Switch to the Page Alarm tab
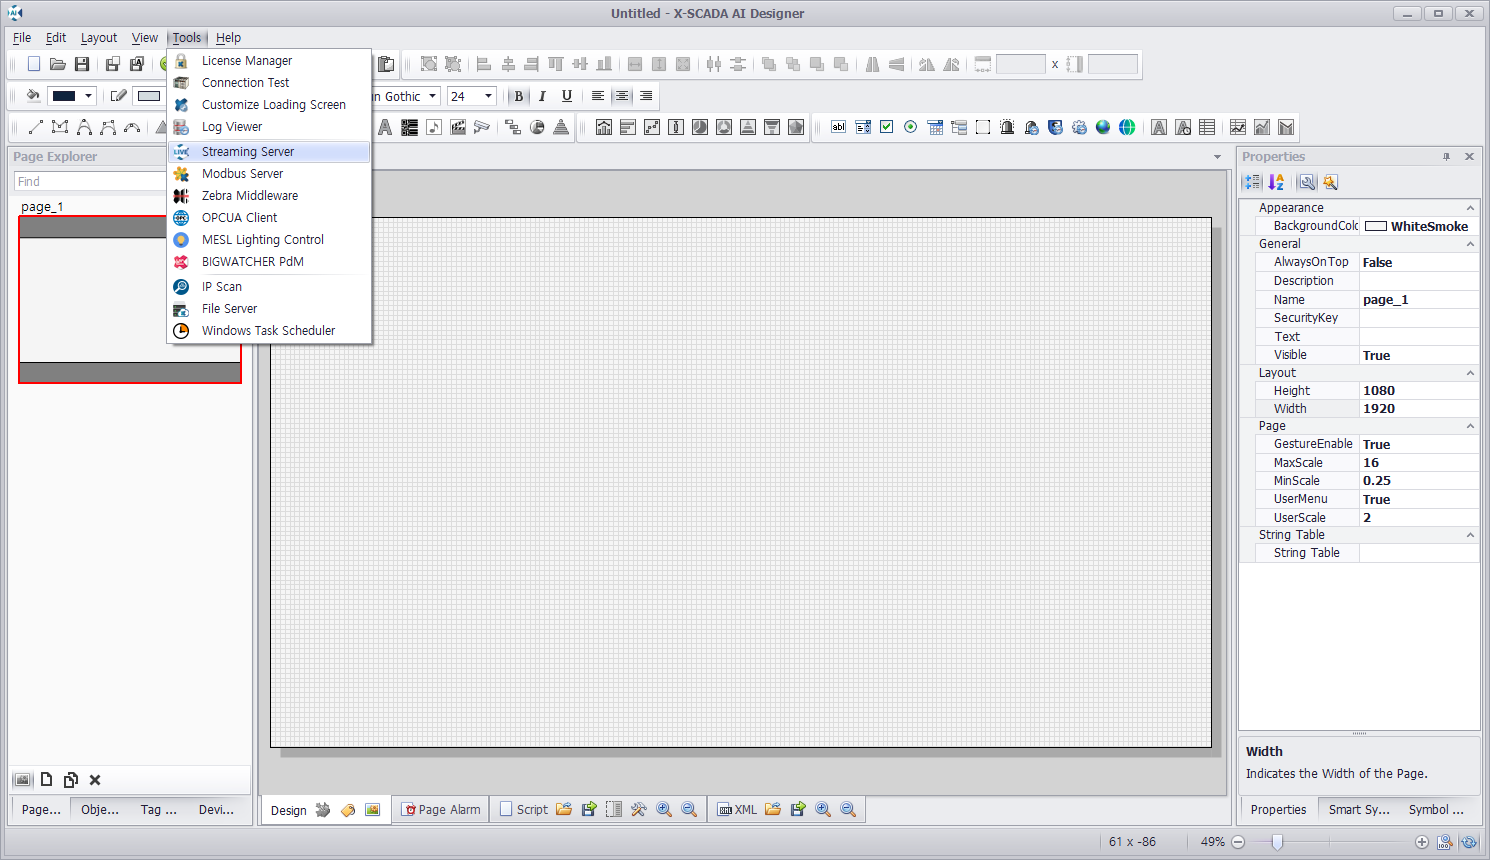1490x860 pixels. tap(440, 810)
